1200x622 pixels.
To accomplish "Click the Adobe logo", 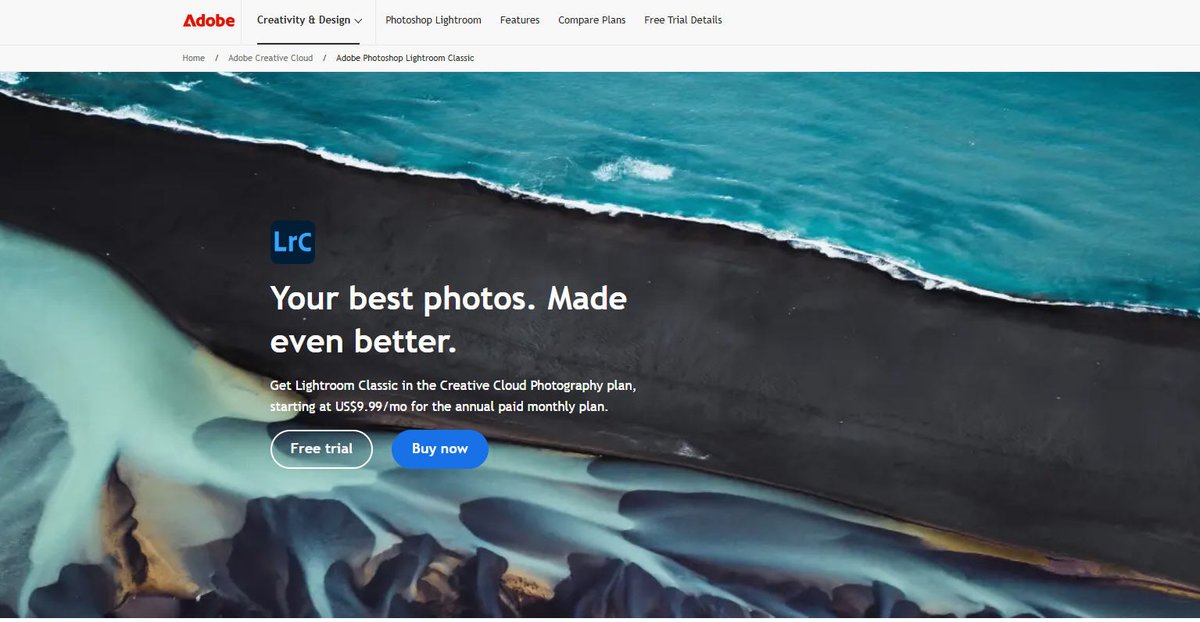I will [209, 20].
